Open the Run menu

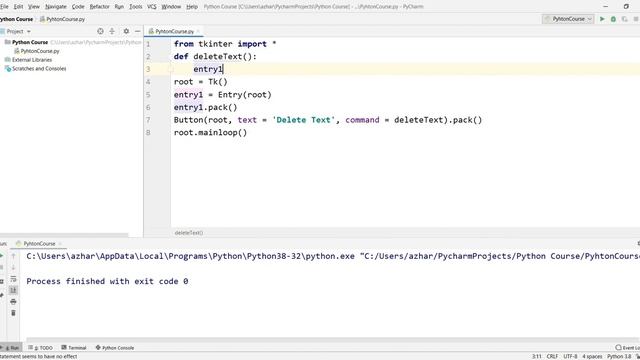pyautogui.click(x=119, y=7)
